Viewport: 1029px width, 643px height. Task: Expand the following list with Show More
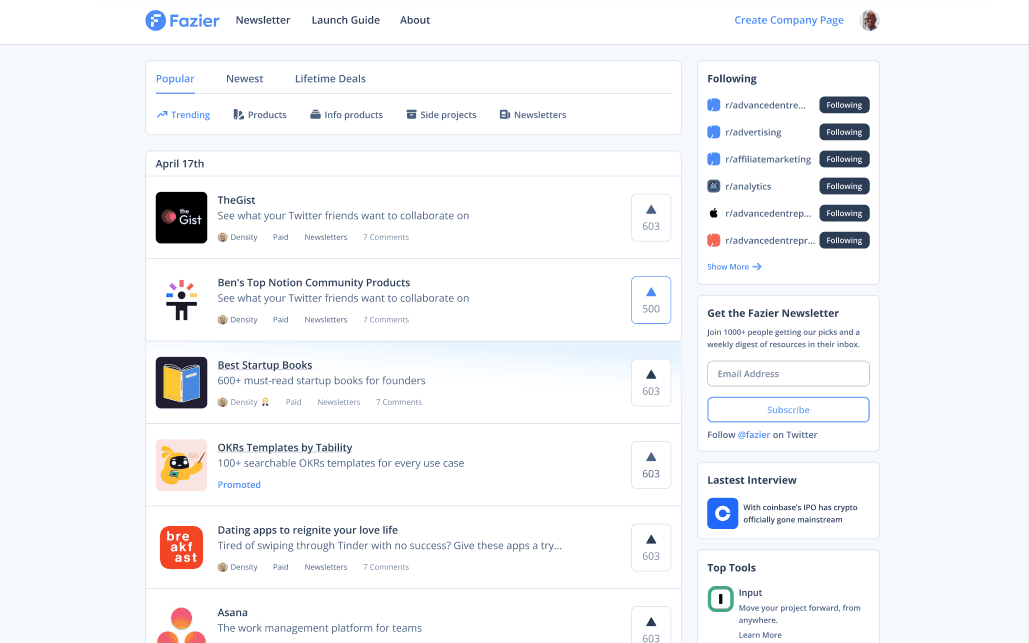coord(734,267)
